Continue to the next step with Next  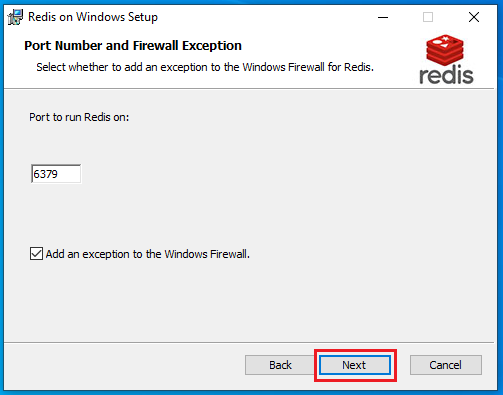[354, 365]
